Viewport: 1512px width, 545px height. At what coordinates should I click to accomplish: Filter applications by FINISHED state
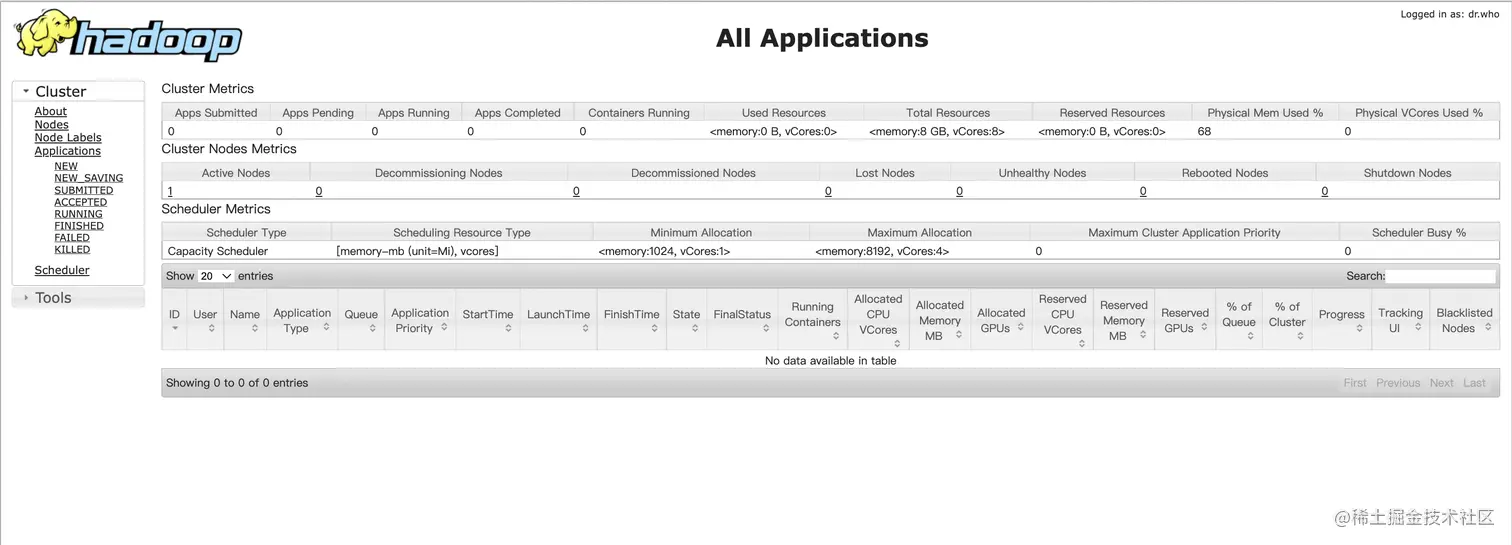79,226
